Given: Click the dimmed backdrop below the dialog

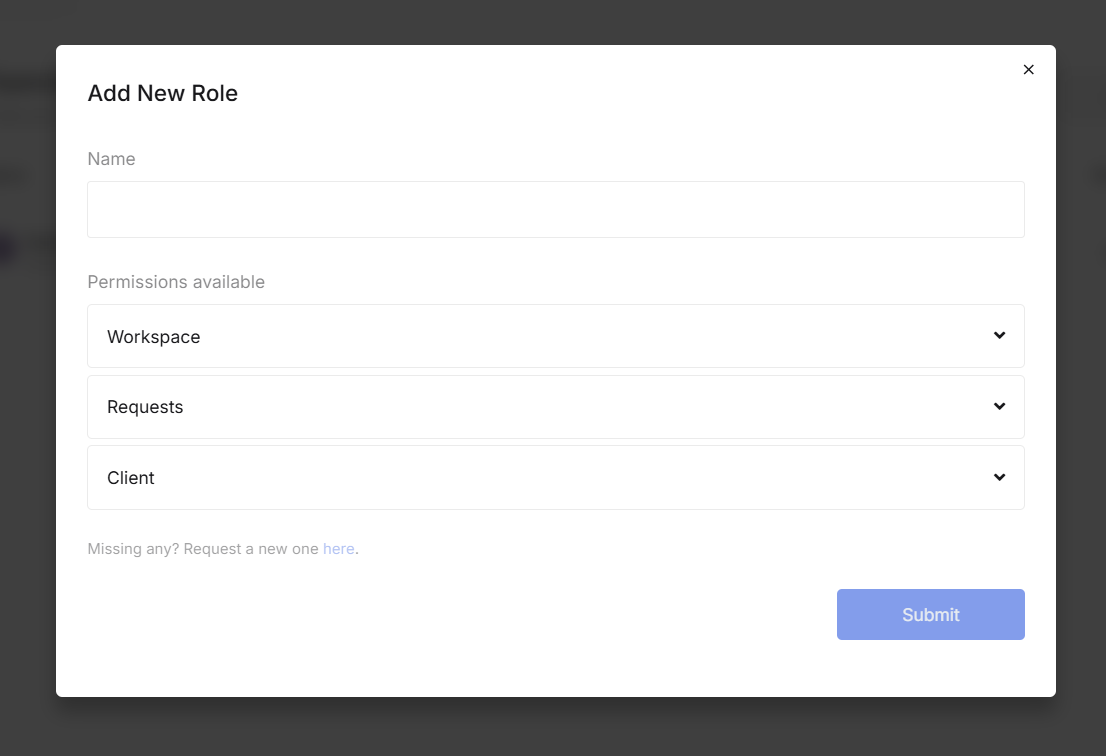Looking at the screenshot, I should tap(553, 727).
